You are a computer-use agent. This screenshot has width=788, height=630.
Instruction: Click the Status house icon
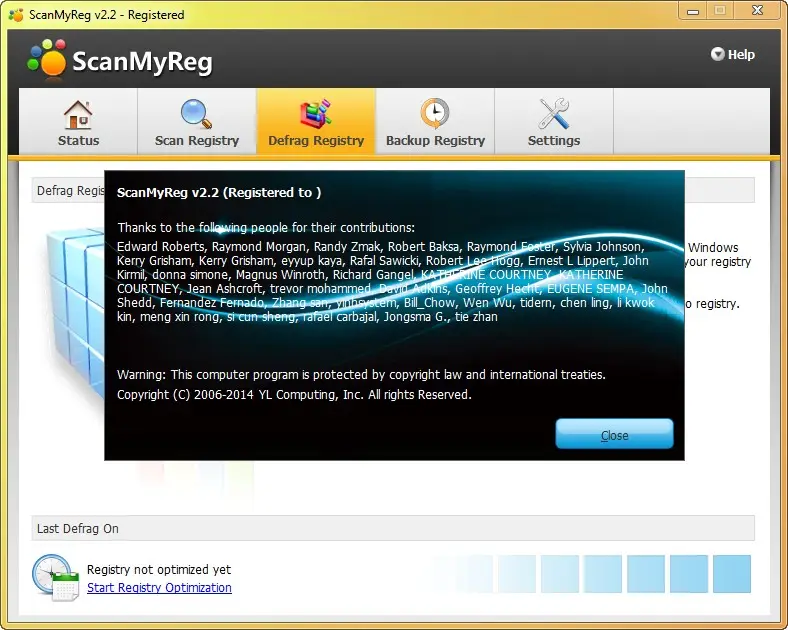pyautogui.click(x=78, y=115)
